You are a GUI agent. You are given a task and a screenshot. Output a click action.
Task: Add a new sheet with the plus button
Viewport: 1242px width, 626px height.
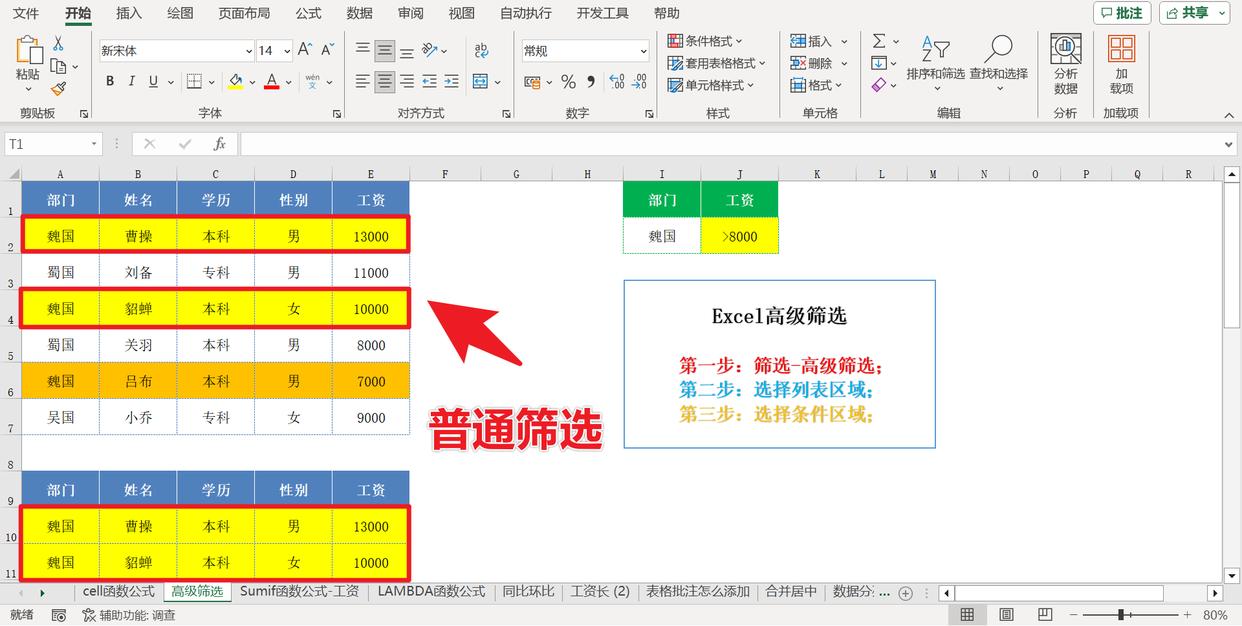pos(906,593)
